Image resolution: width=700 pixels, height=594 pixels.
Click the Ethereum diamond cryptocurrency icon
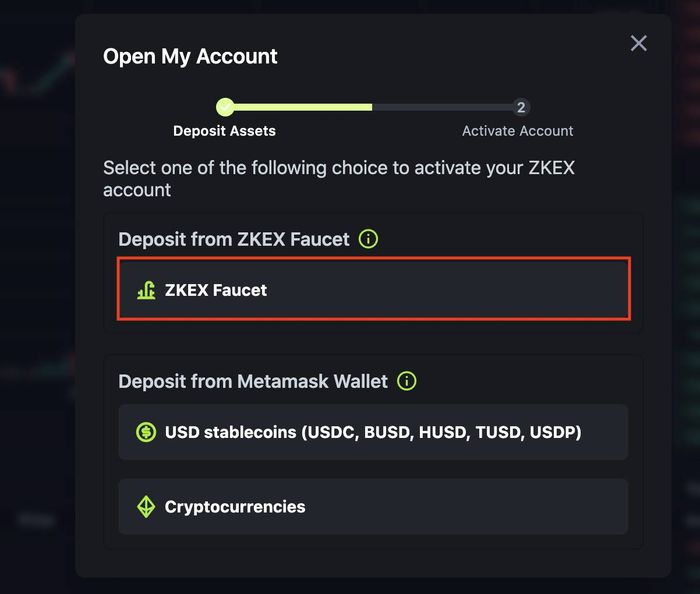146,507
